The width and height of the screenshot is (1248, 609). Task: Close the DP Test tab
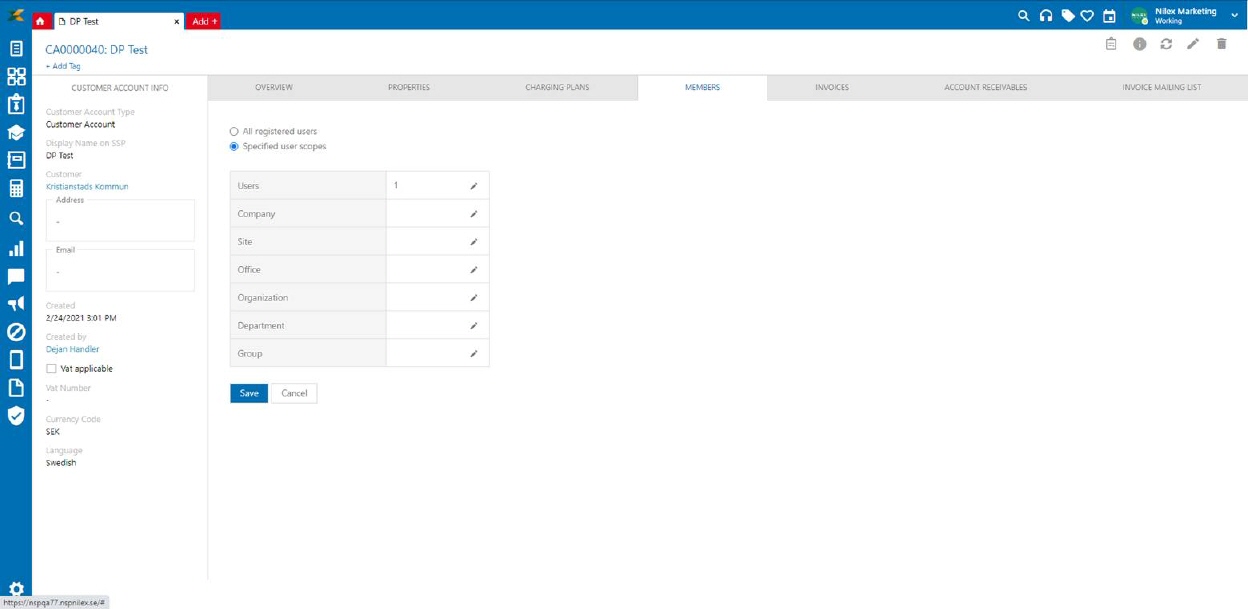177,21
